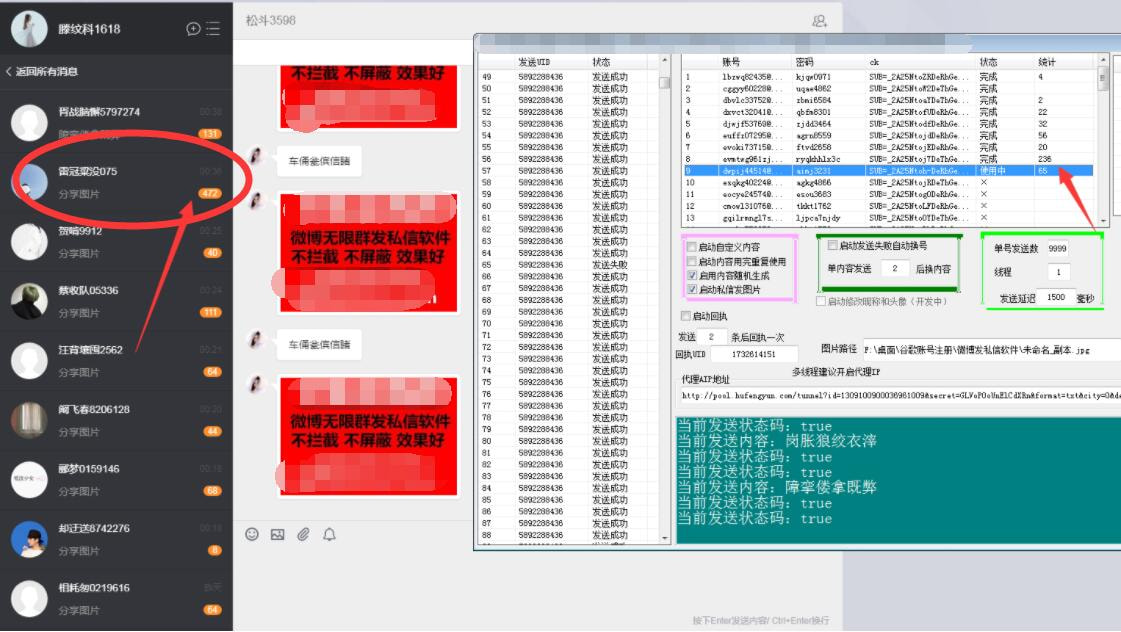Click the 图片路径 image path field
Viewport: 1121px width, 632px height.
point(991,350)
